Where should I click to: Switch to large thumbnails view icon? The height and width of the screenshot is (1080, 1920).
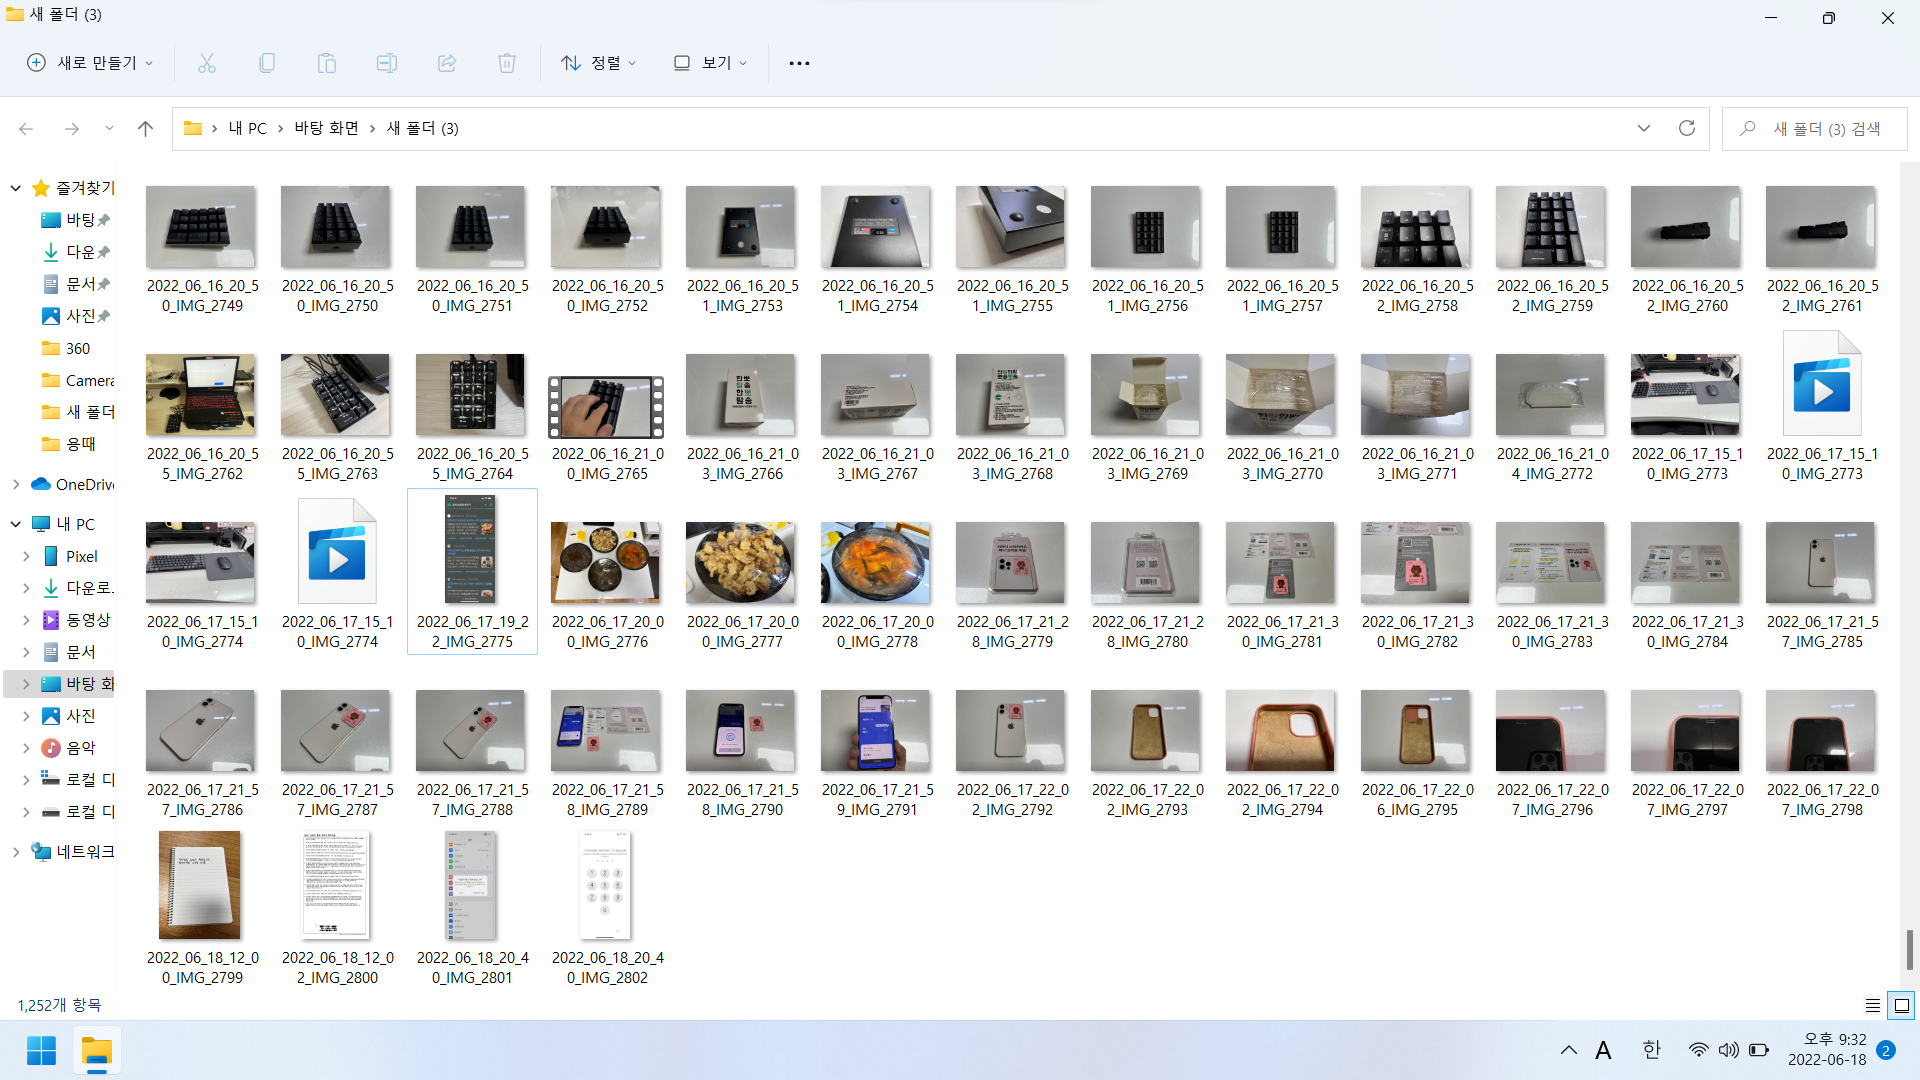point(1902,1005)
